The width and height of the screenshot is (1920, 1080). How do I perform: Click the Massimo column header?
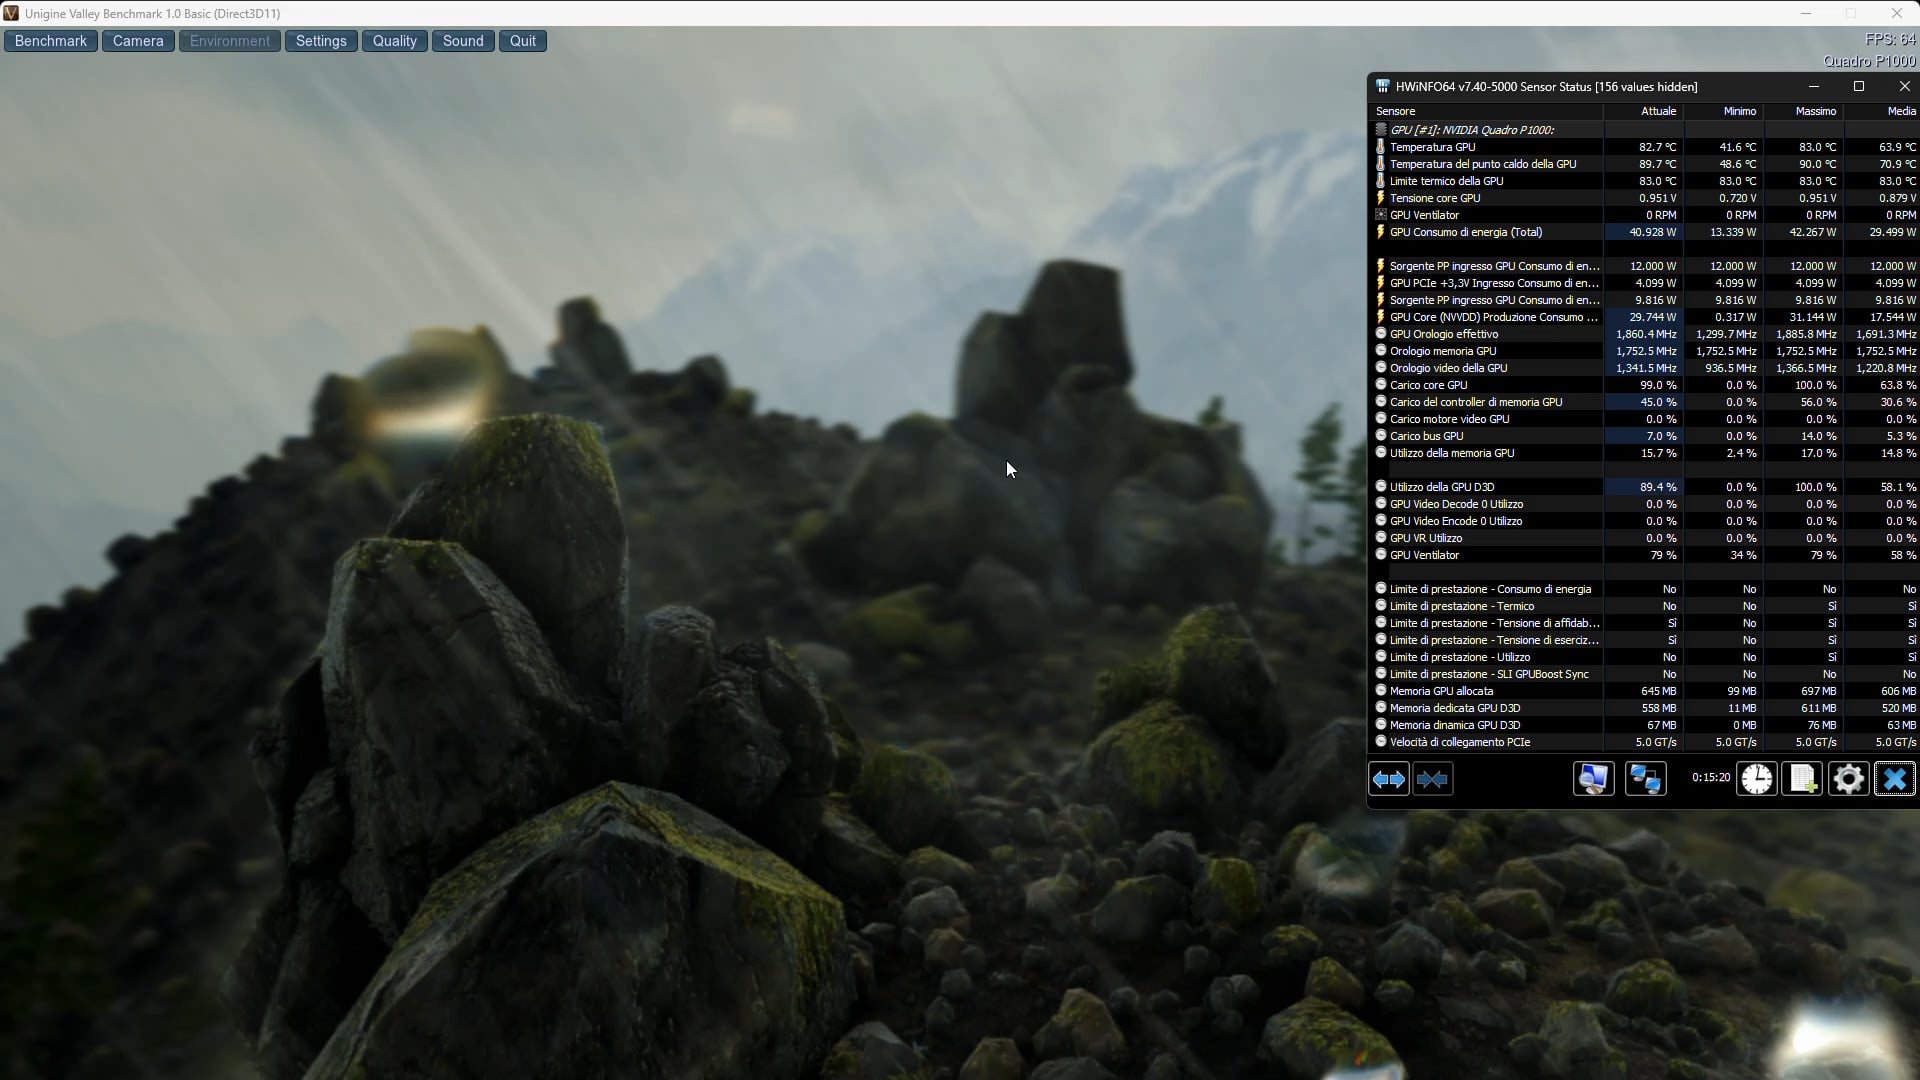1803,111
